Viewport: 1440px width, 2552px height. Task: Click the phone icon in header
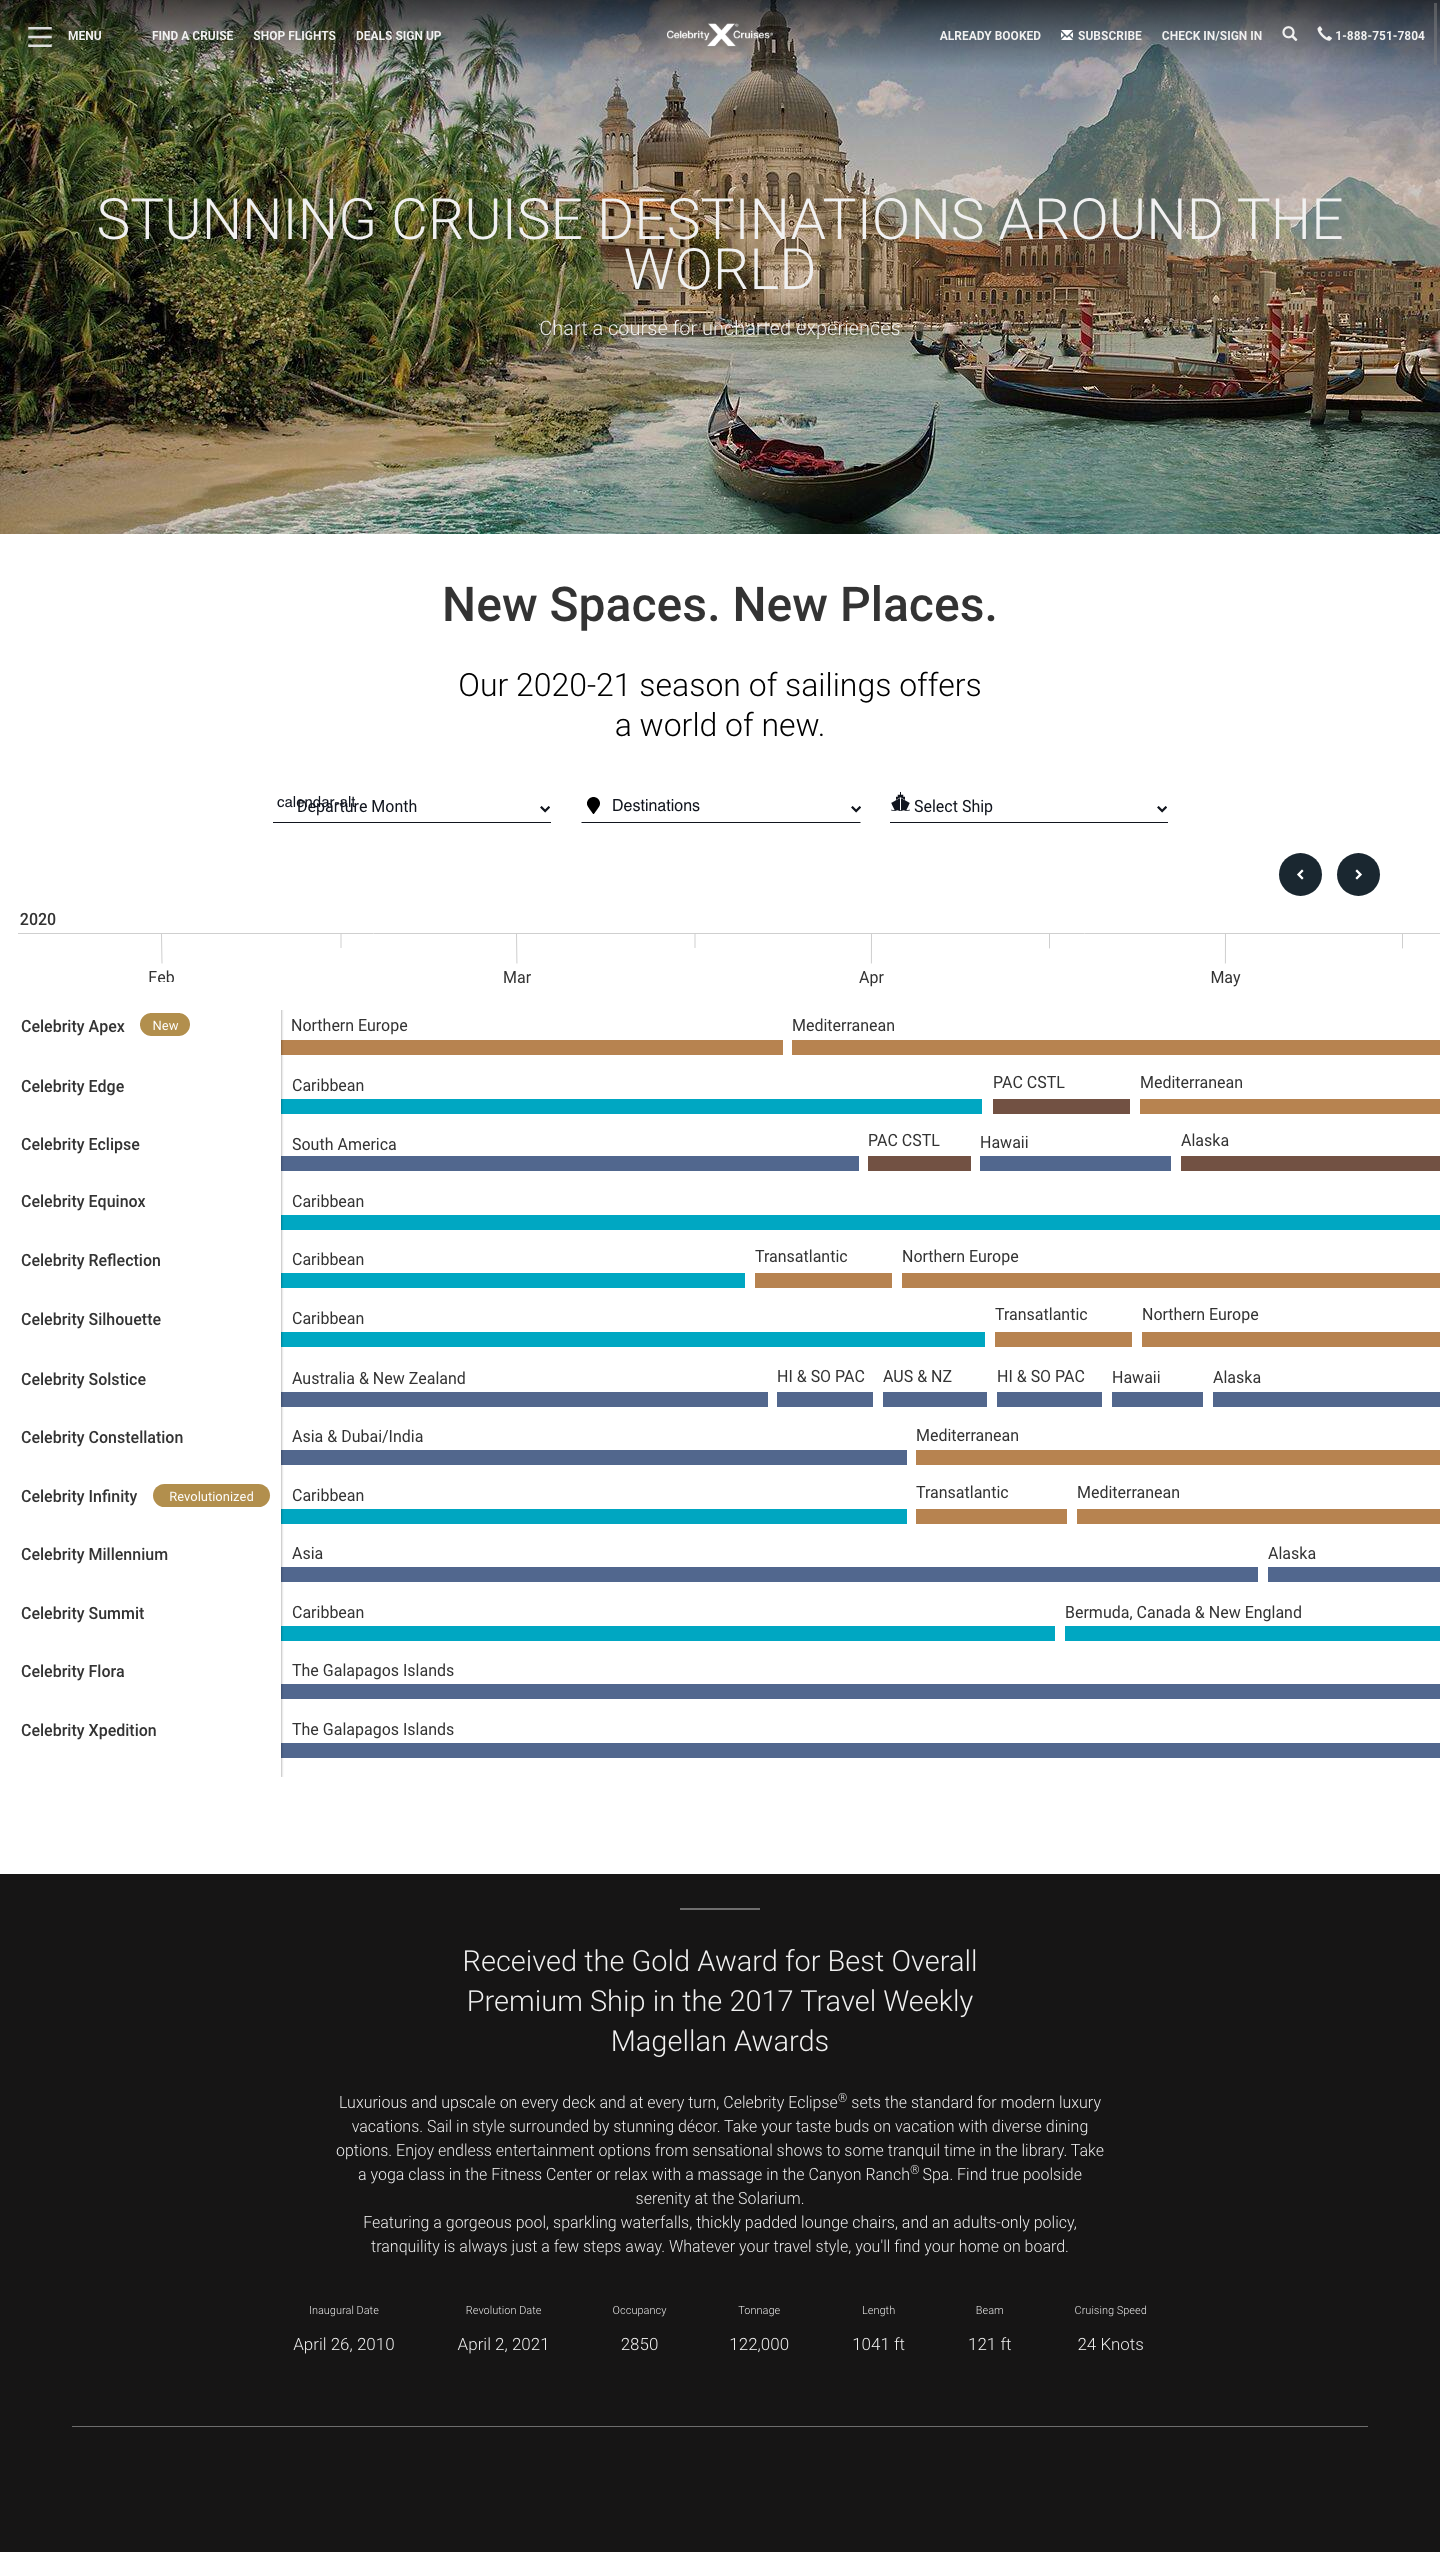[x=1324, y=34]
